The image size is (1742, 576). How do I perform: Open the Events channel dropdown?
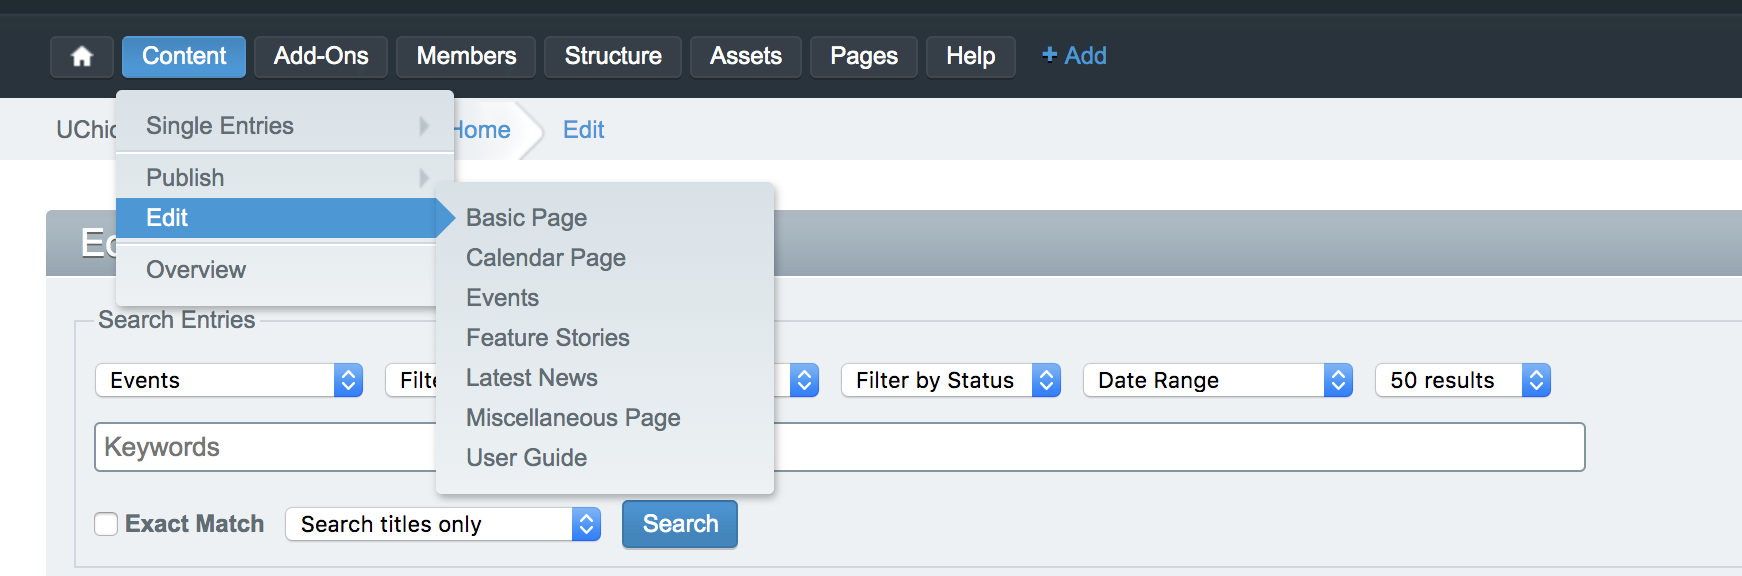pos(229,381)
